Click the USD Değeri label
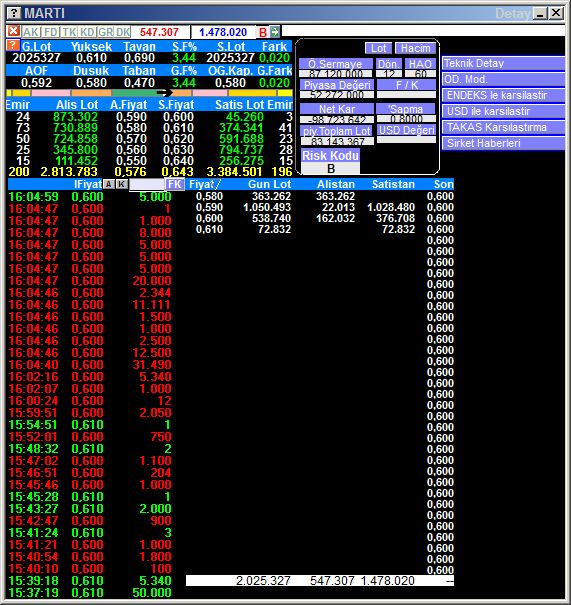The height and width of the screenshot is (605, 571). click(407, 130)
